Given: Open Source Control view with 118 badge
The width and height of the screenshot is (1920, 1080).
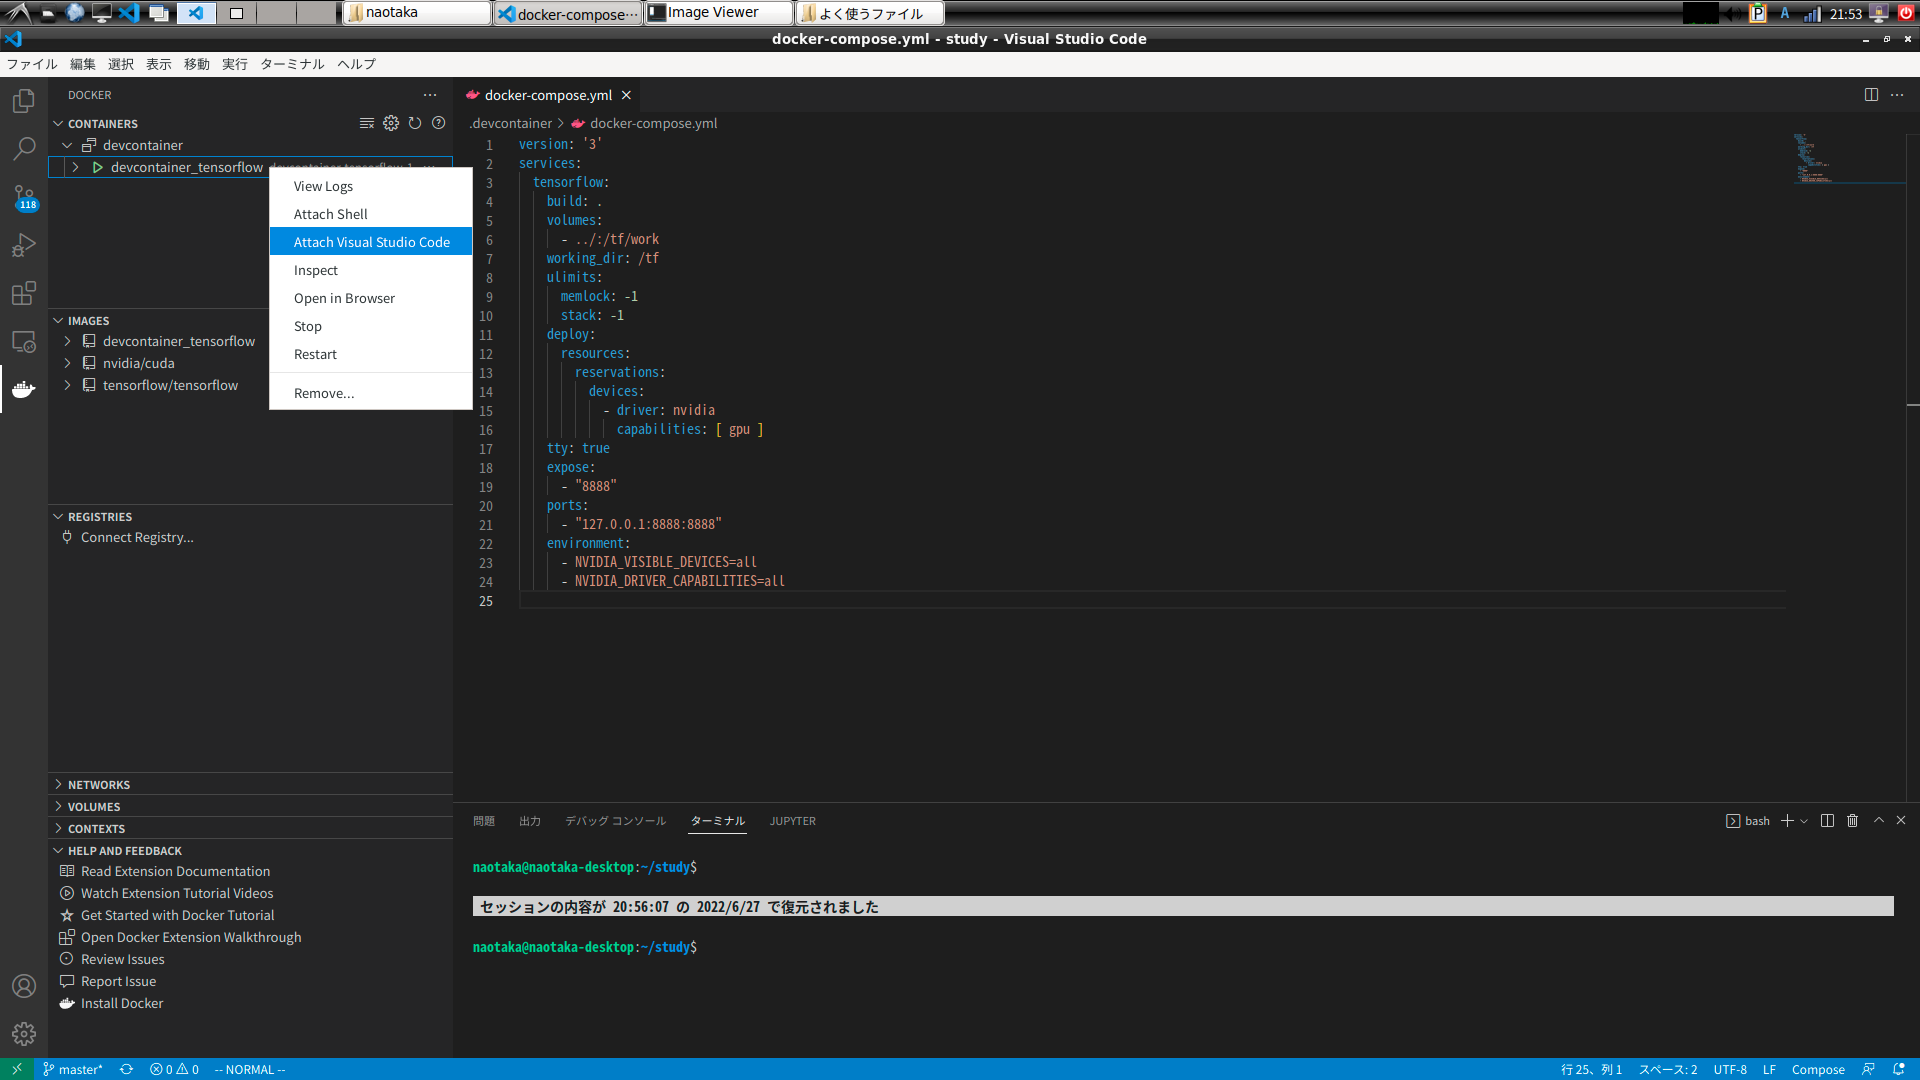Looking at the screenshot, I should coord(24,197).
